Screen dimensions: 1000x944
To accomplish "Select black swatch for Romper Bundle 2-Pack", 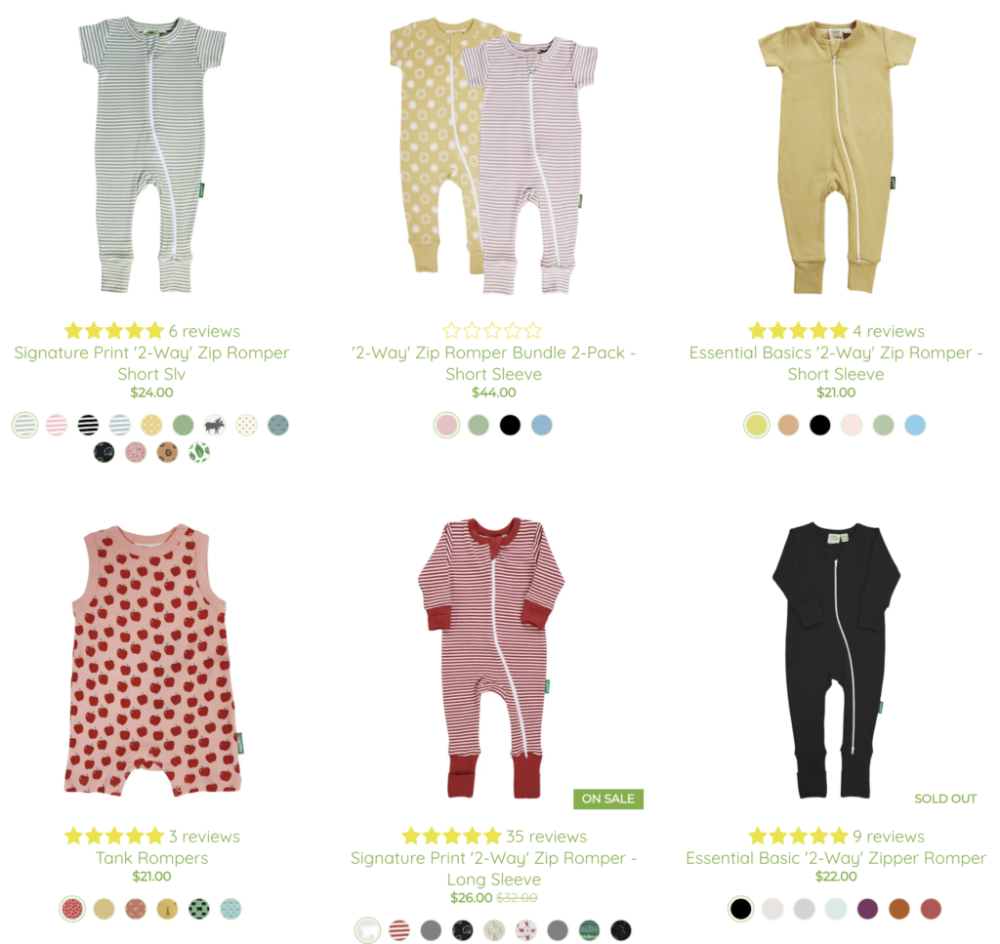I will (x=510, y=425).
